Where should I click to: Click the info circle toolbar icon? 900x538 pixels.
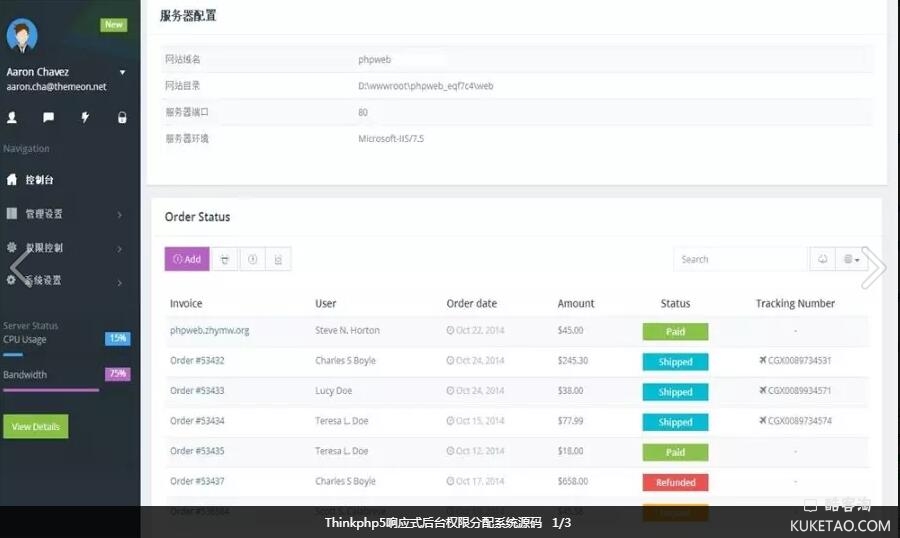click(252, 259)
